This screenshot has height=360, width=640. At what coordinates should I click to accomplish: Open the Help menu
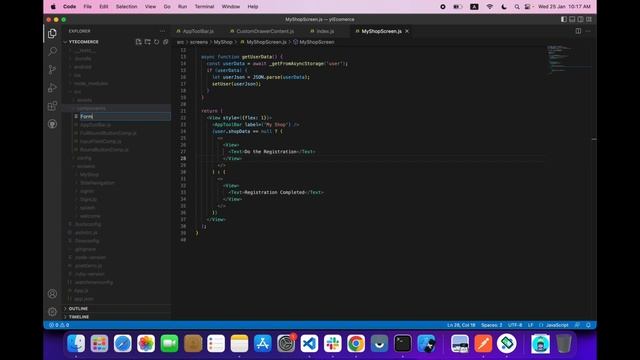[253, 7]
